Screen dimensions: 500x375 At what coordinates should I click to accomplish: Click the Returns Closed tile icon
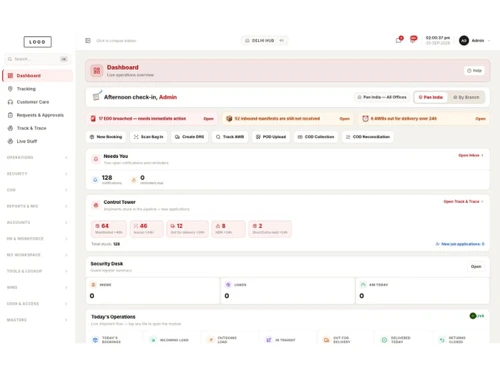pos(442,340)
